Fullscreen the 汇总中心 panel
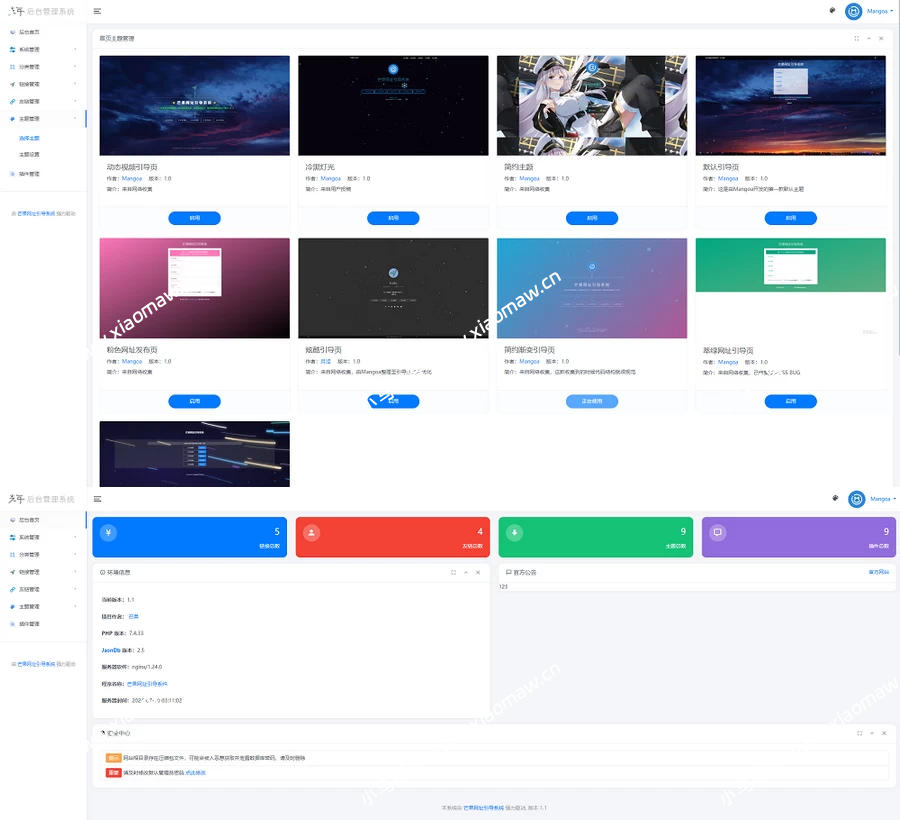 click(x=857, y=733)
